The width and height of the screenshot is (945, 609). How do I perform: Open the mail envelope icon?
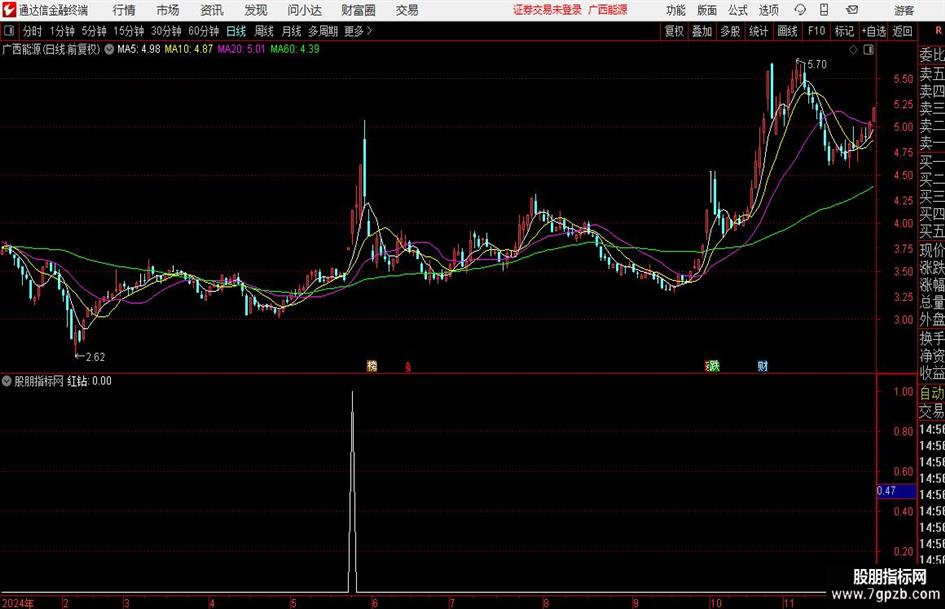(852, 10)
